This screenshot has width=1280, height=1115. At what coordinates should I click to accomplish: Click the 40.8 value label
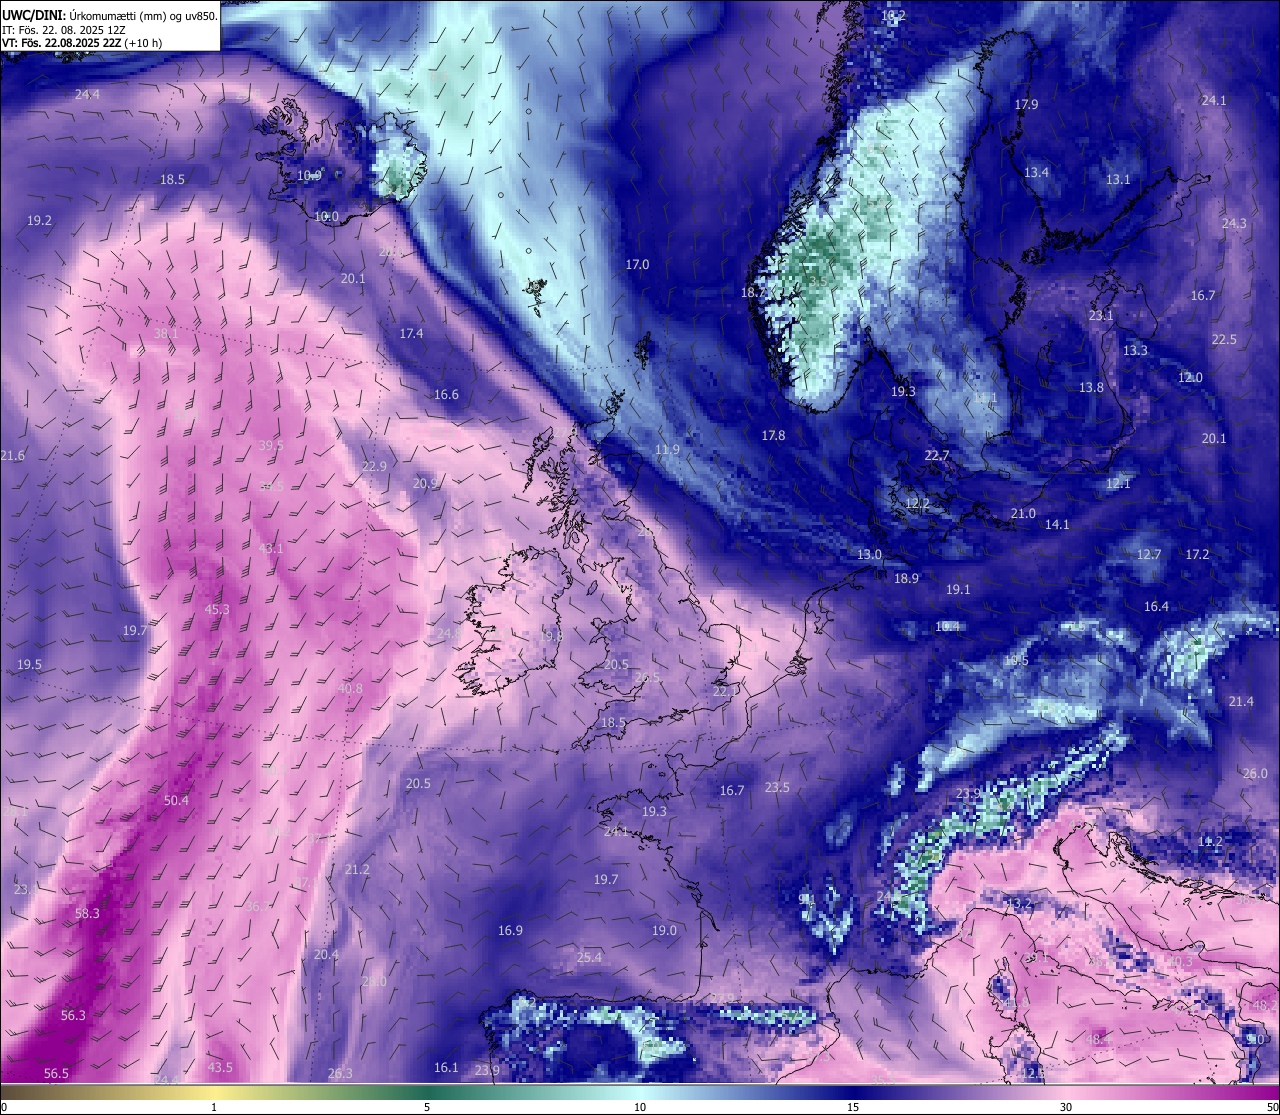pyautogui.click(x=350, y=689)
